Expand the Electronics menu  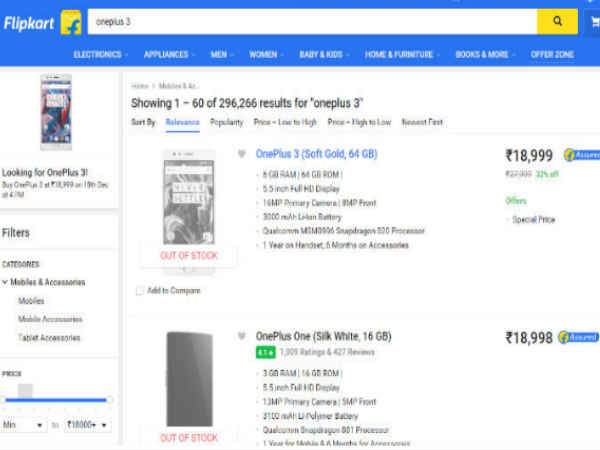(x=100, y=54)
